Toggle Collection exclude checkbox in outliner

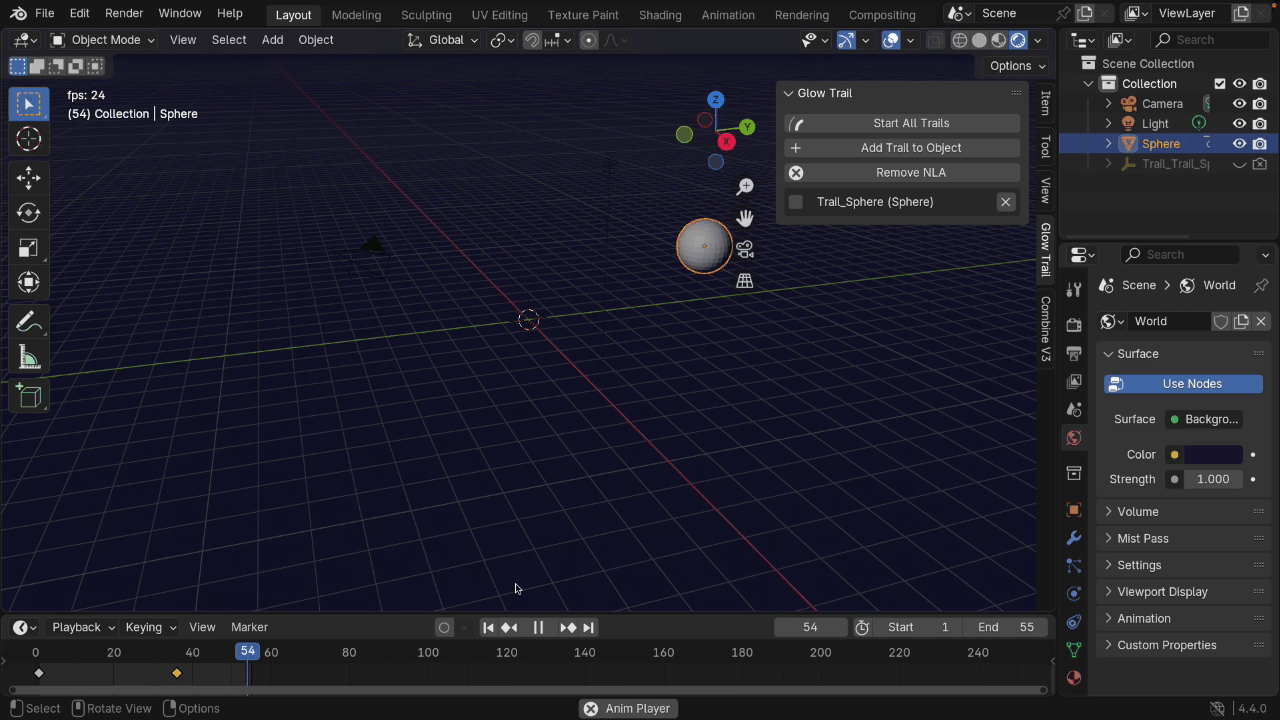tap(1219, 84)
